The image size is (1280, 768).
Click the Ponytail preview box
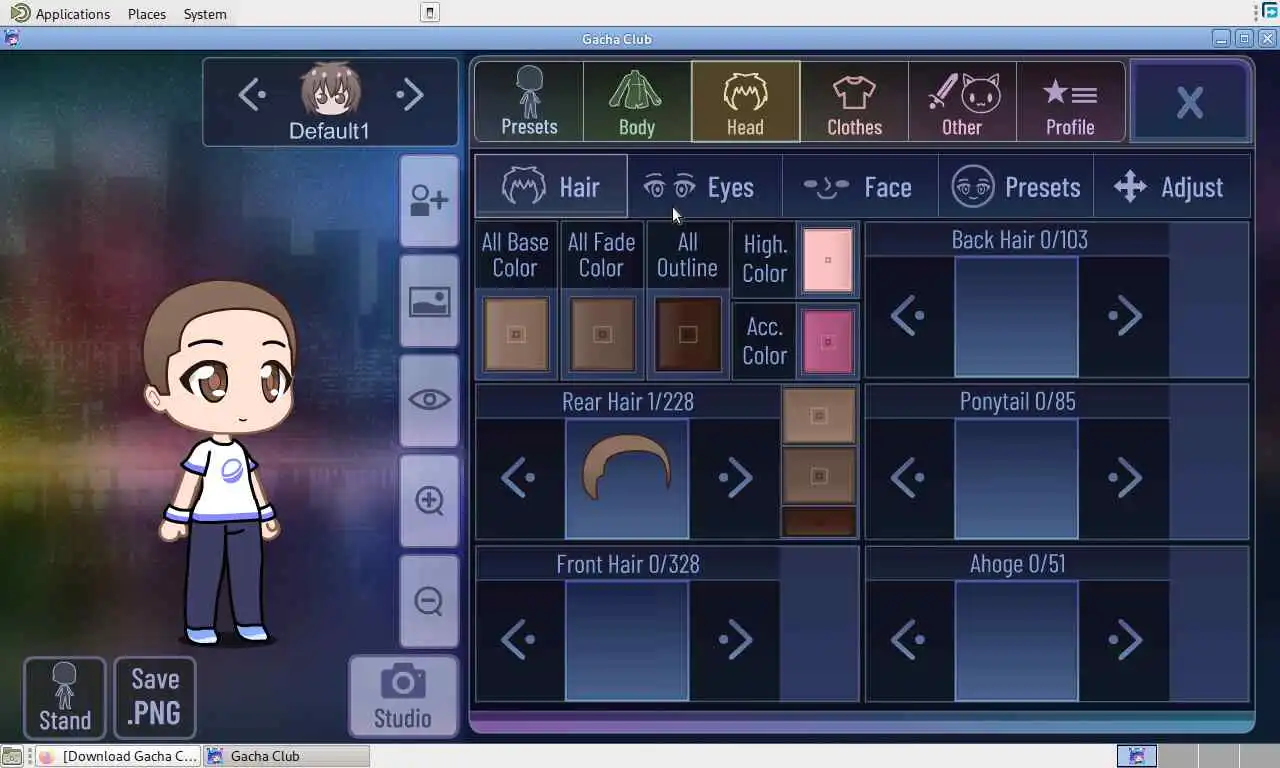[x=1017, y=478]
